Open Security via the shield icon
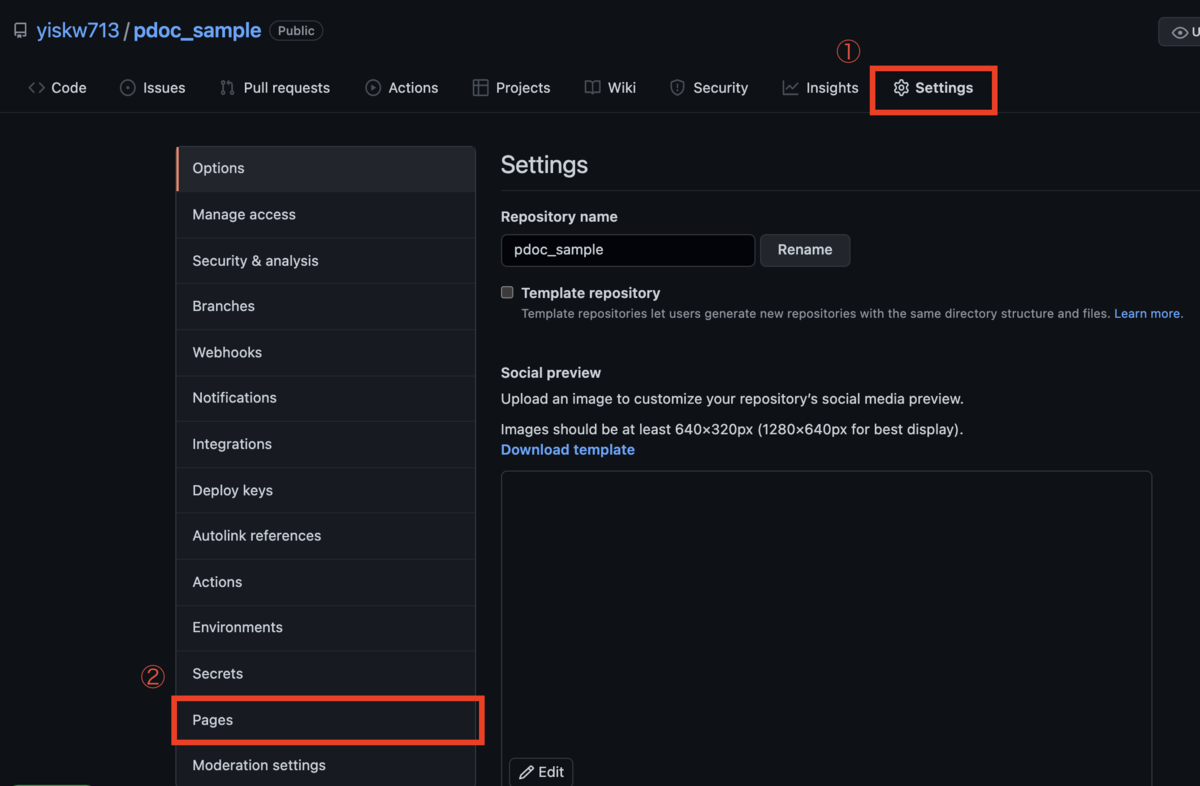The width and height of the screenshot is (1200, 786). point(677,88)
